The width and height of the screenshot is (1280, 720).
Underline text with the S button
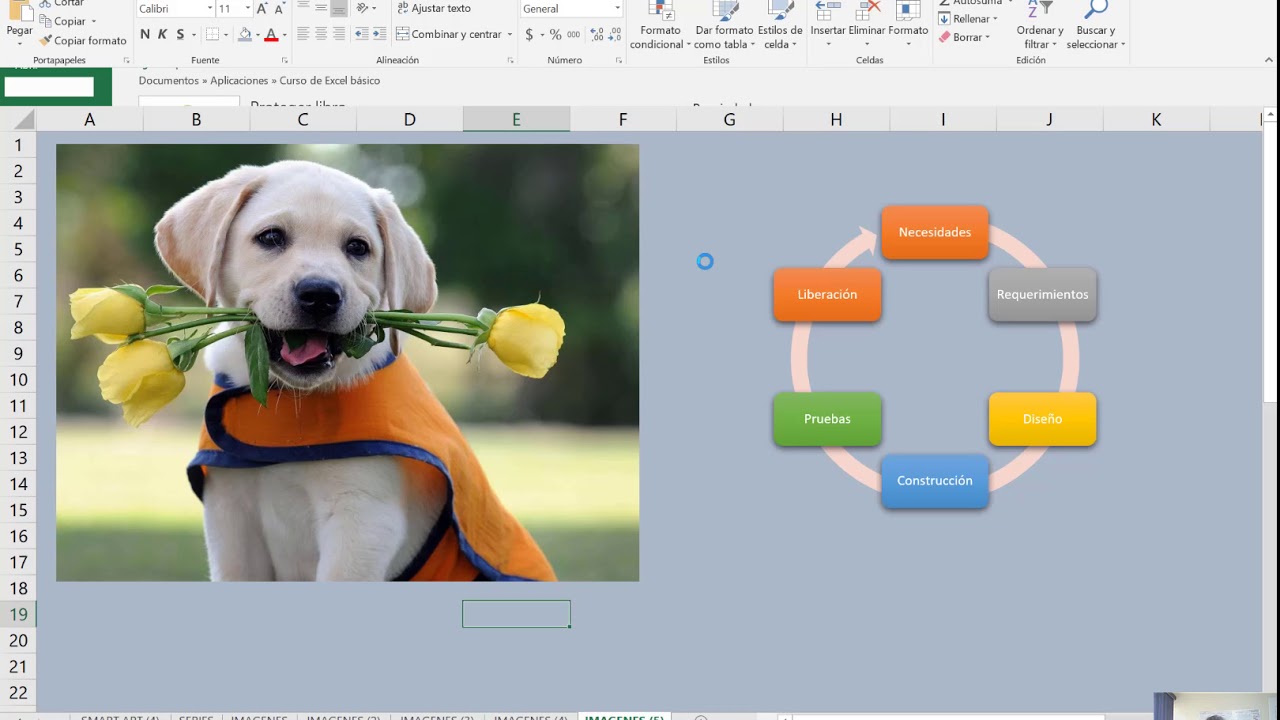[180, 34]
